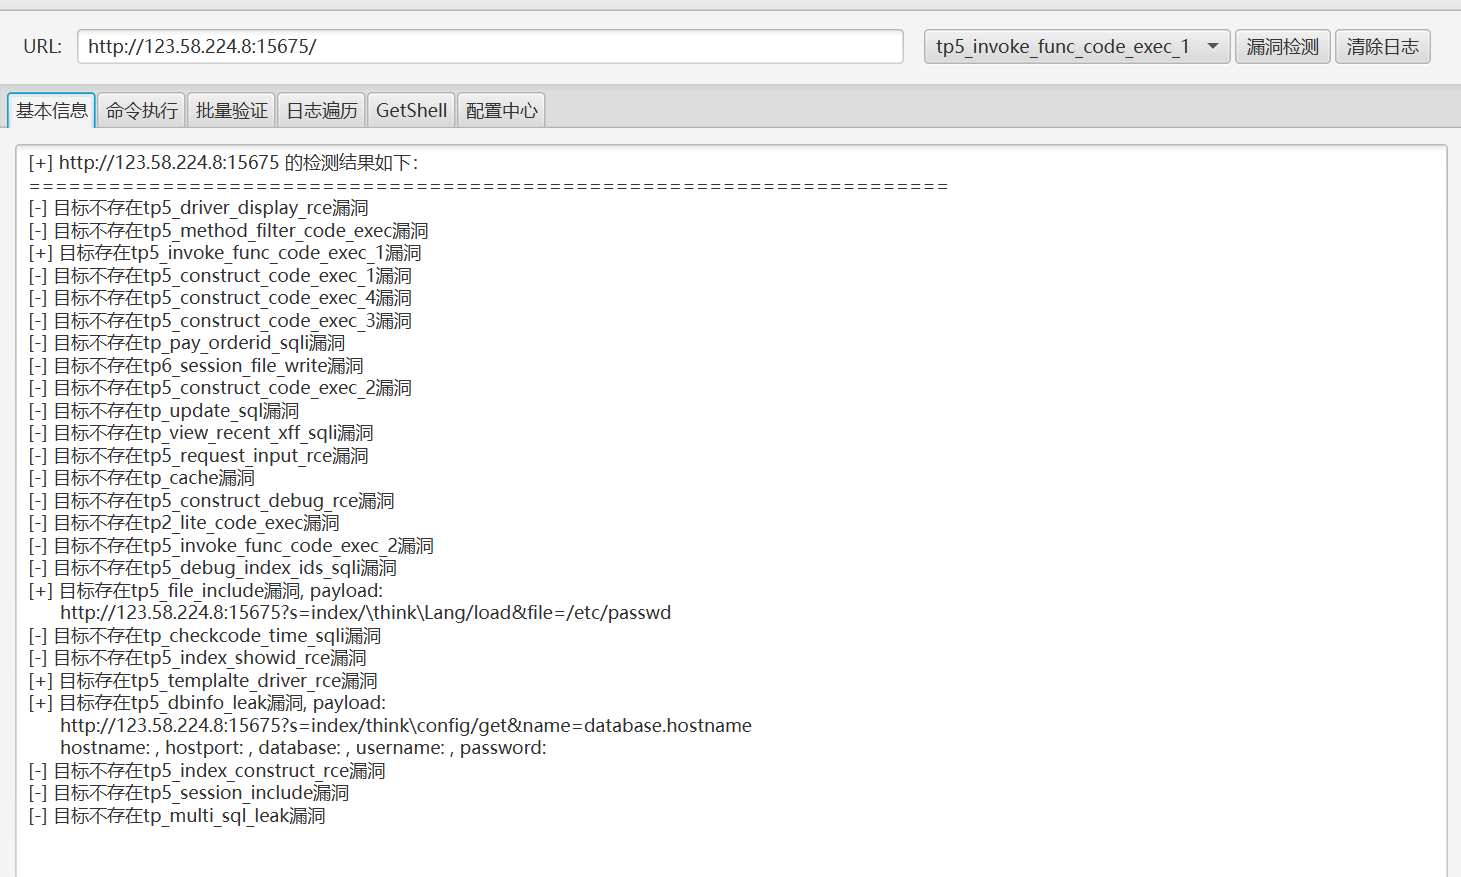Click the tp5_method_filter_code_exec result line
Image resolution: width=1461 pixels, height=877 pixels.
point(229,231)
